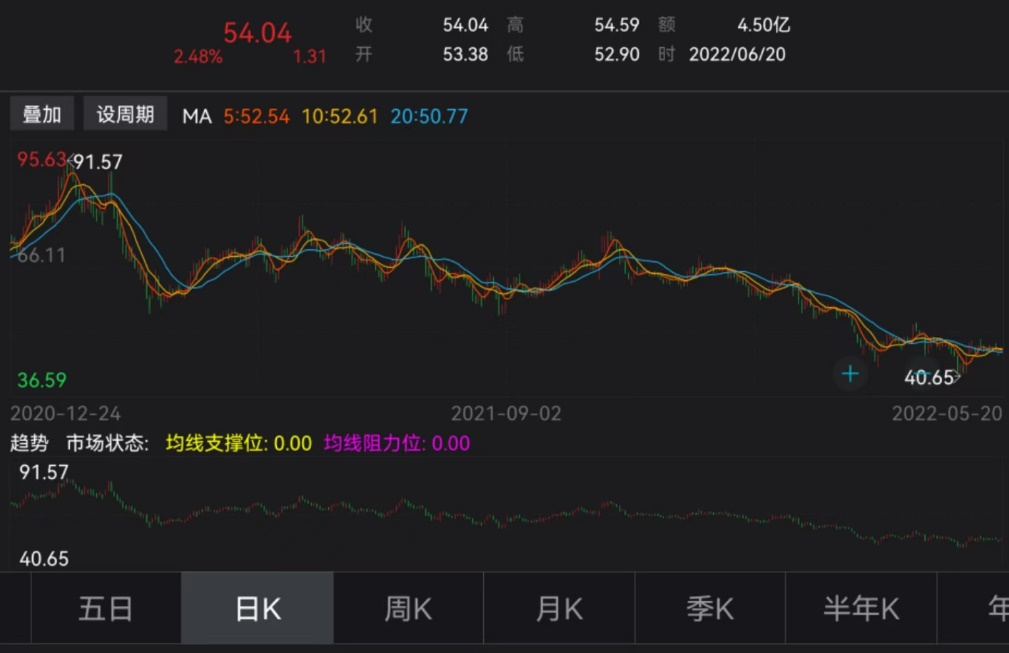Image resolution: width=1009 pixels, height=653 pixels.
Task: Click the 市场状态 label
Action: 107,443
